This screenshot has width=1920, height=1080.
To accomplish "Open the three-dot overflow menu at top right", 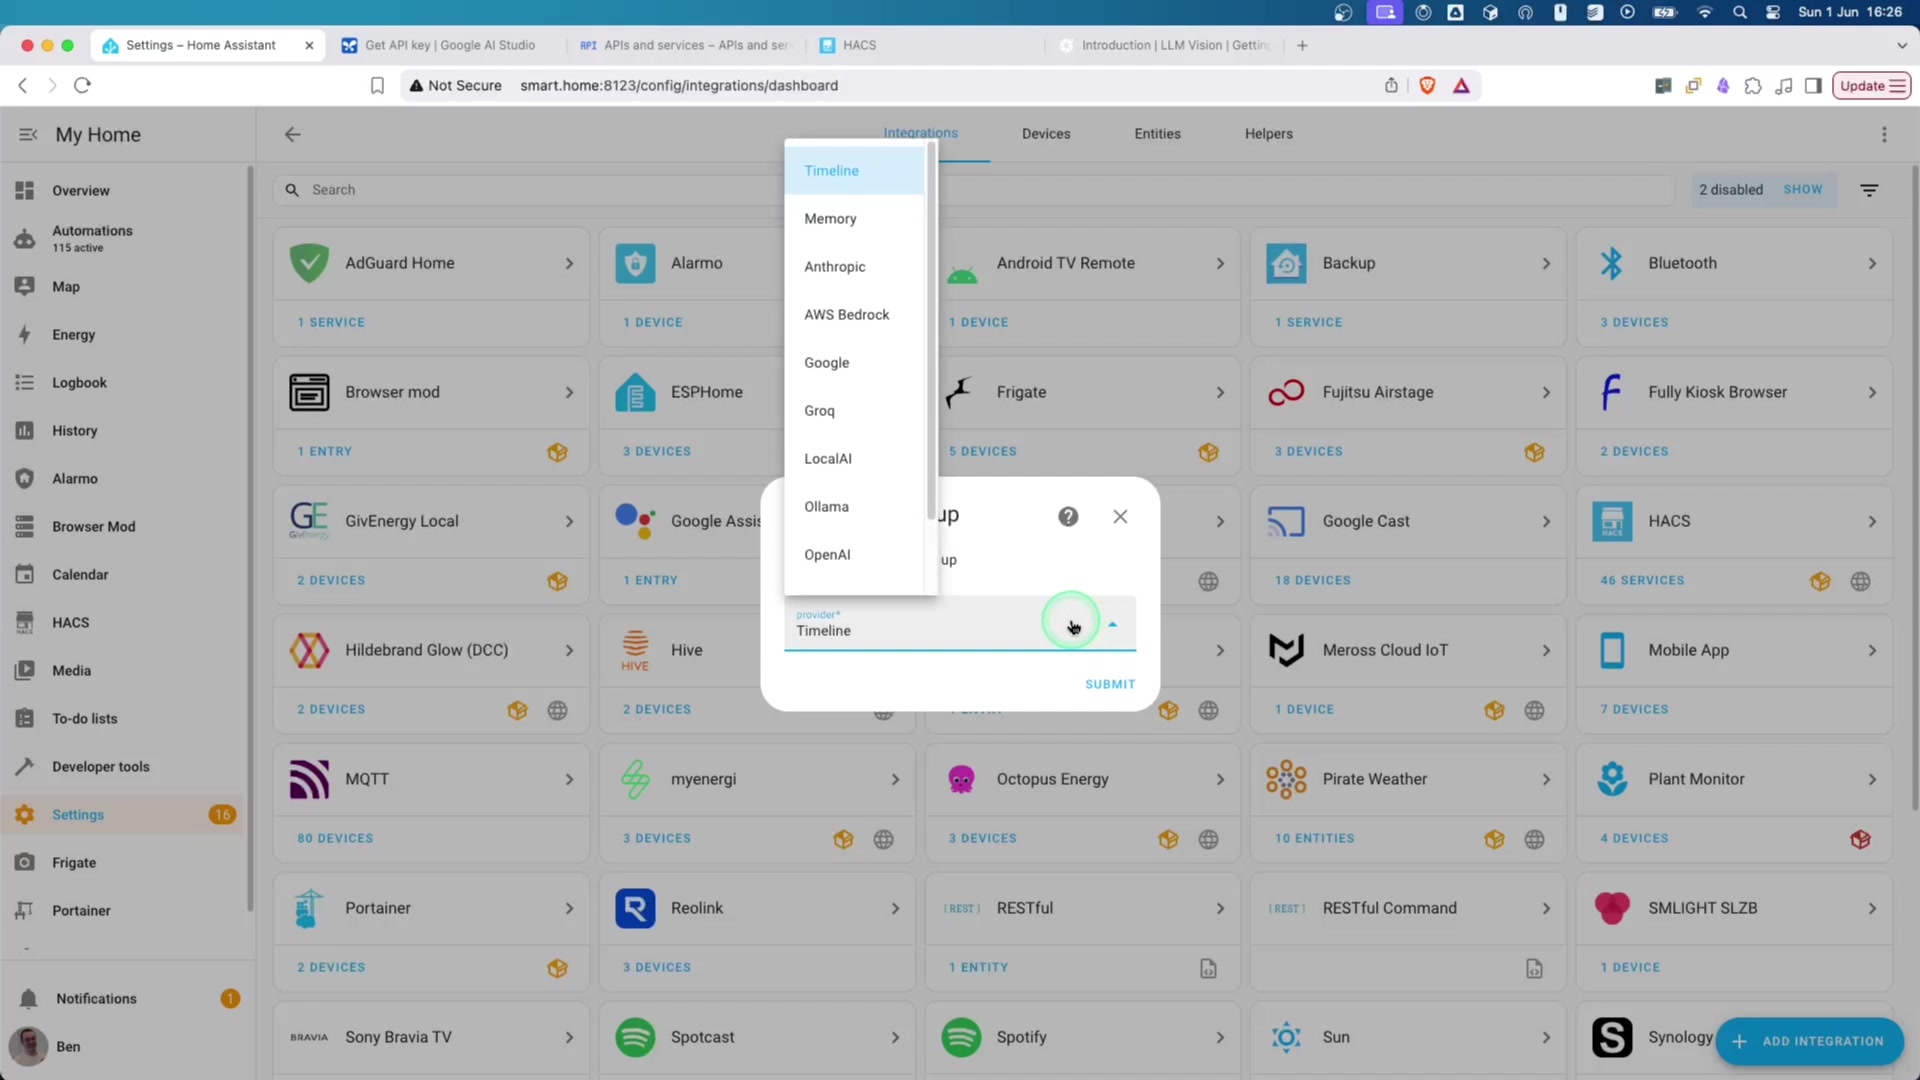I will [1883, 134].
